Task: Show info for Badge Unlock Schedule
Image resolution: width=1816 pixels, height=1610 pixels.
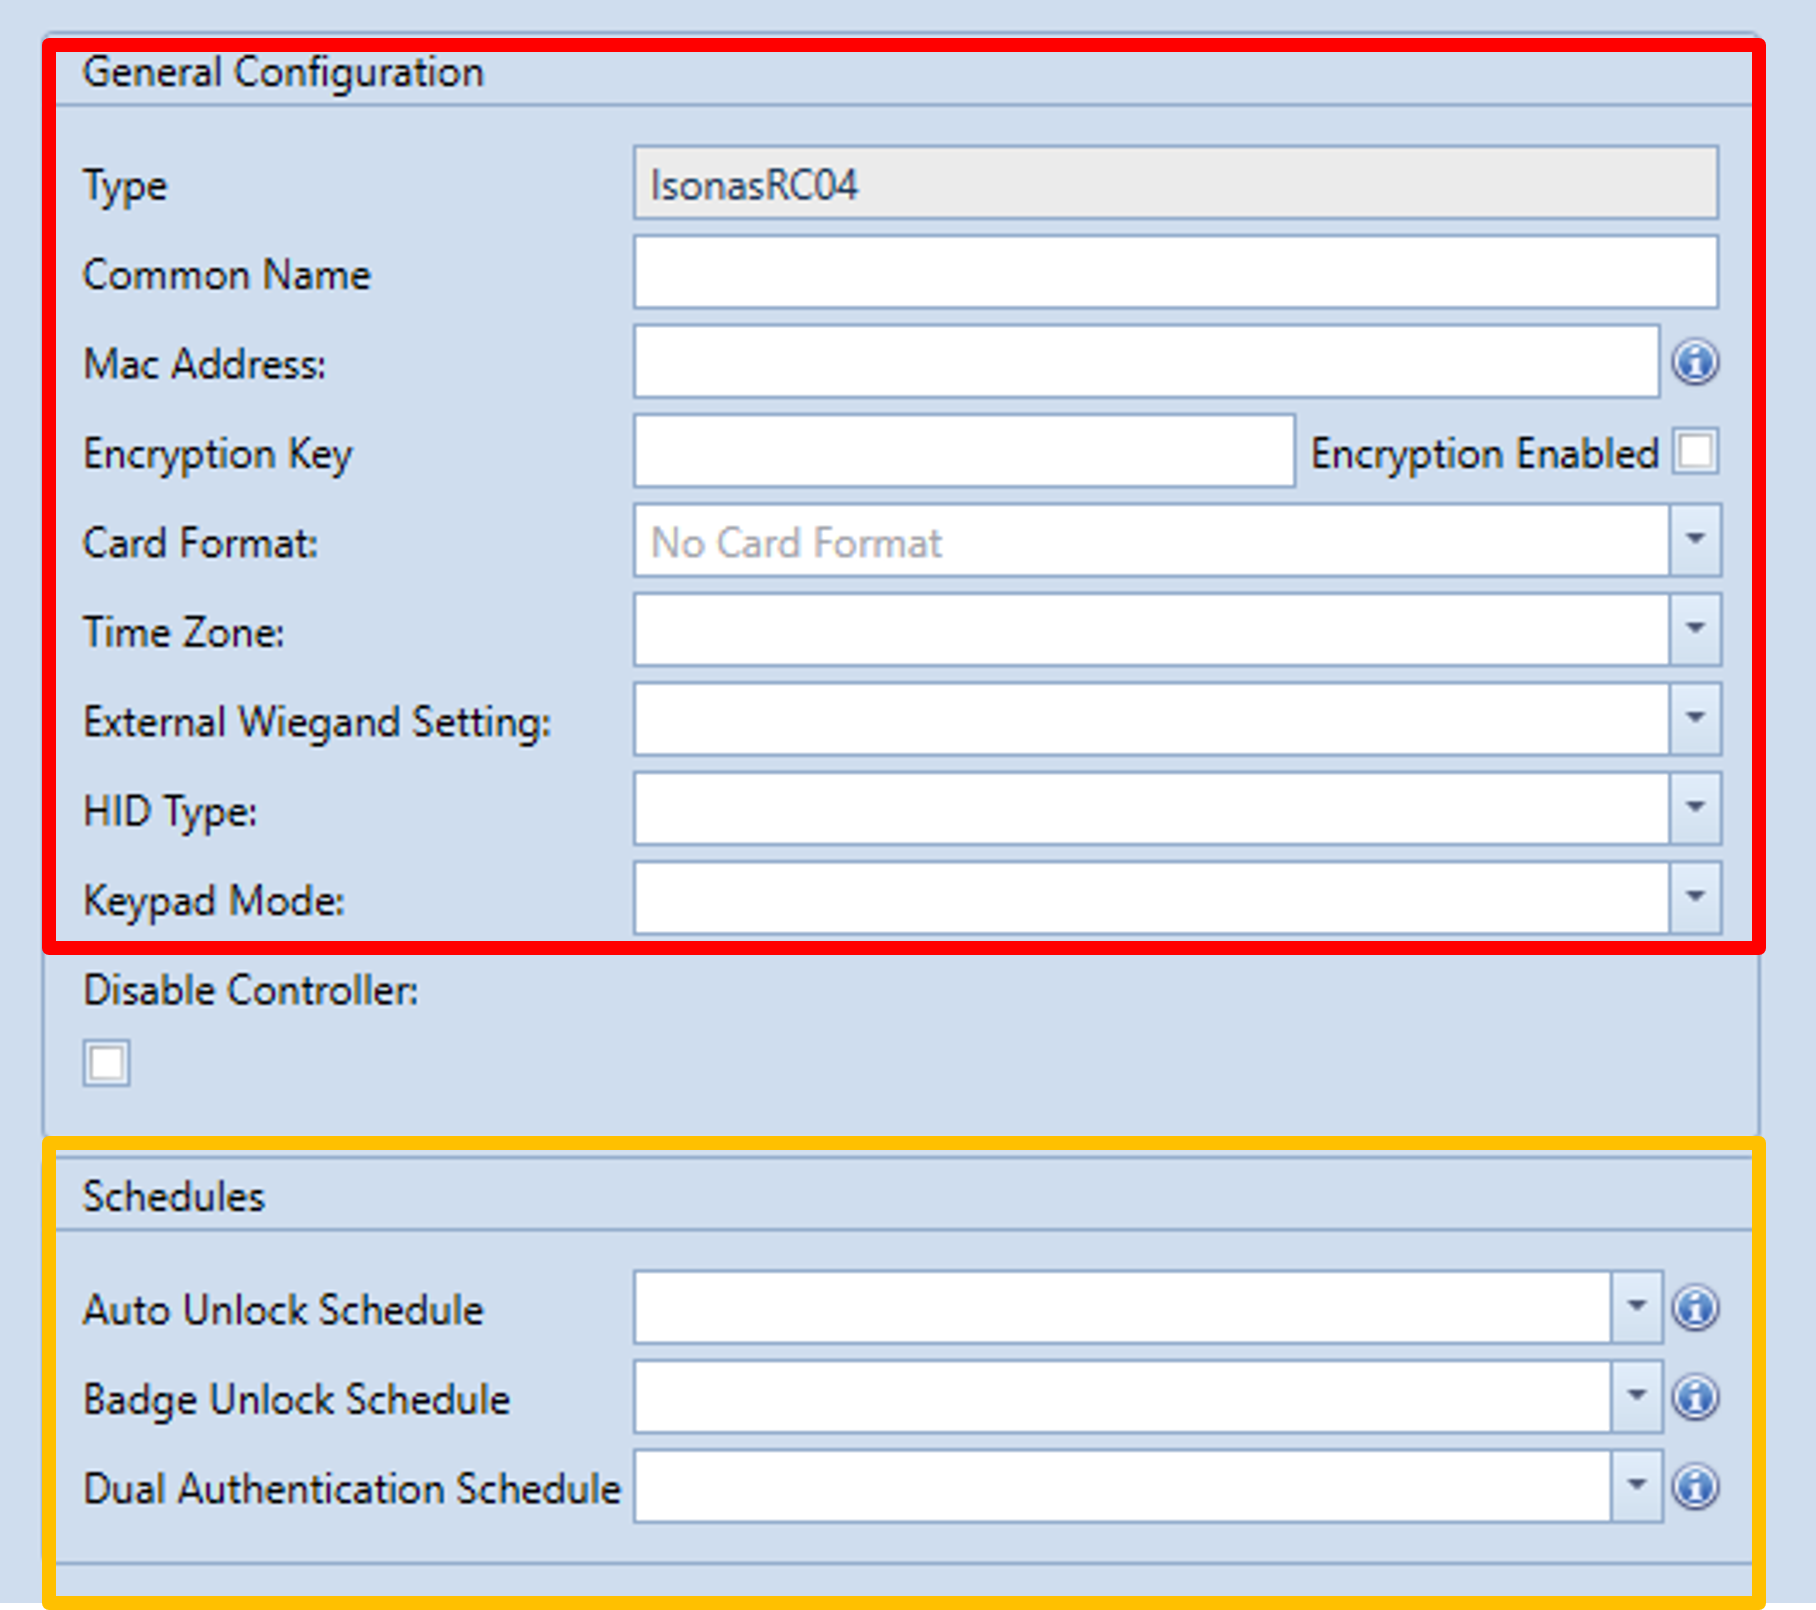Action: [1696, 1397]
